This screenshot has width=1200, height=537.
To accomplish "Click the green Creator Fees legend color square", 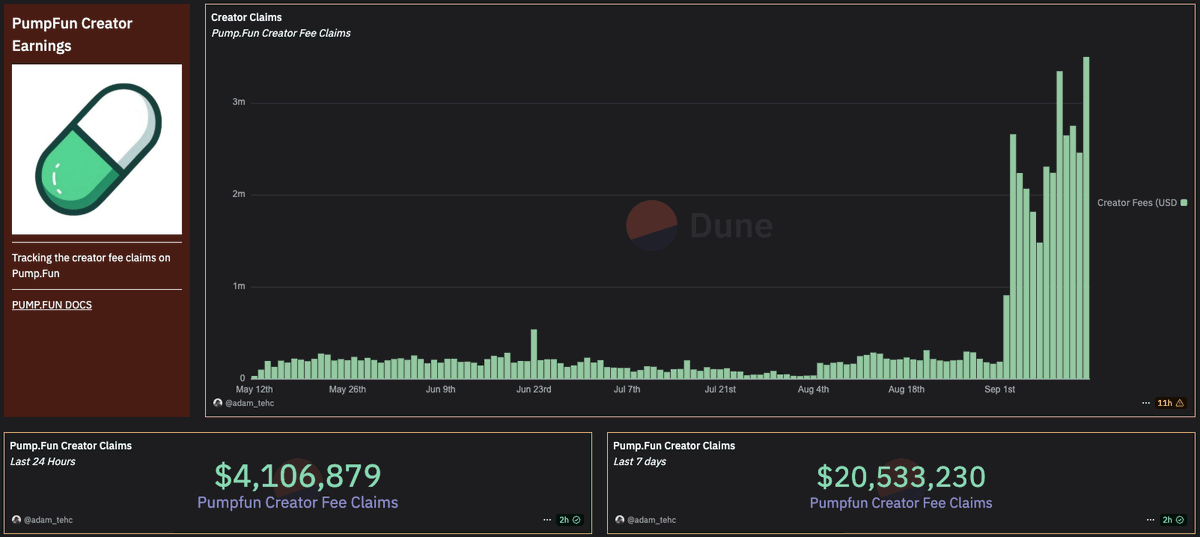I will pos(1184,203).
